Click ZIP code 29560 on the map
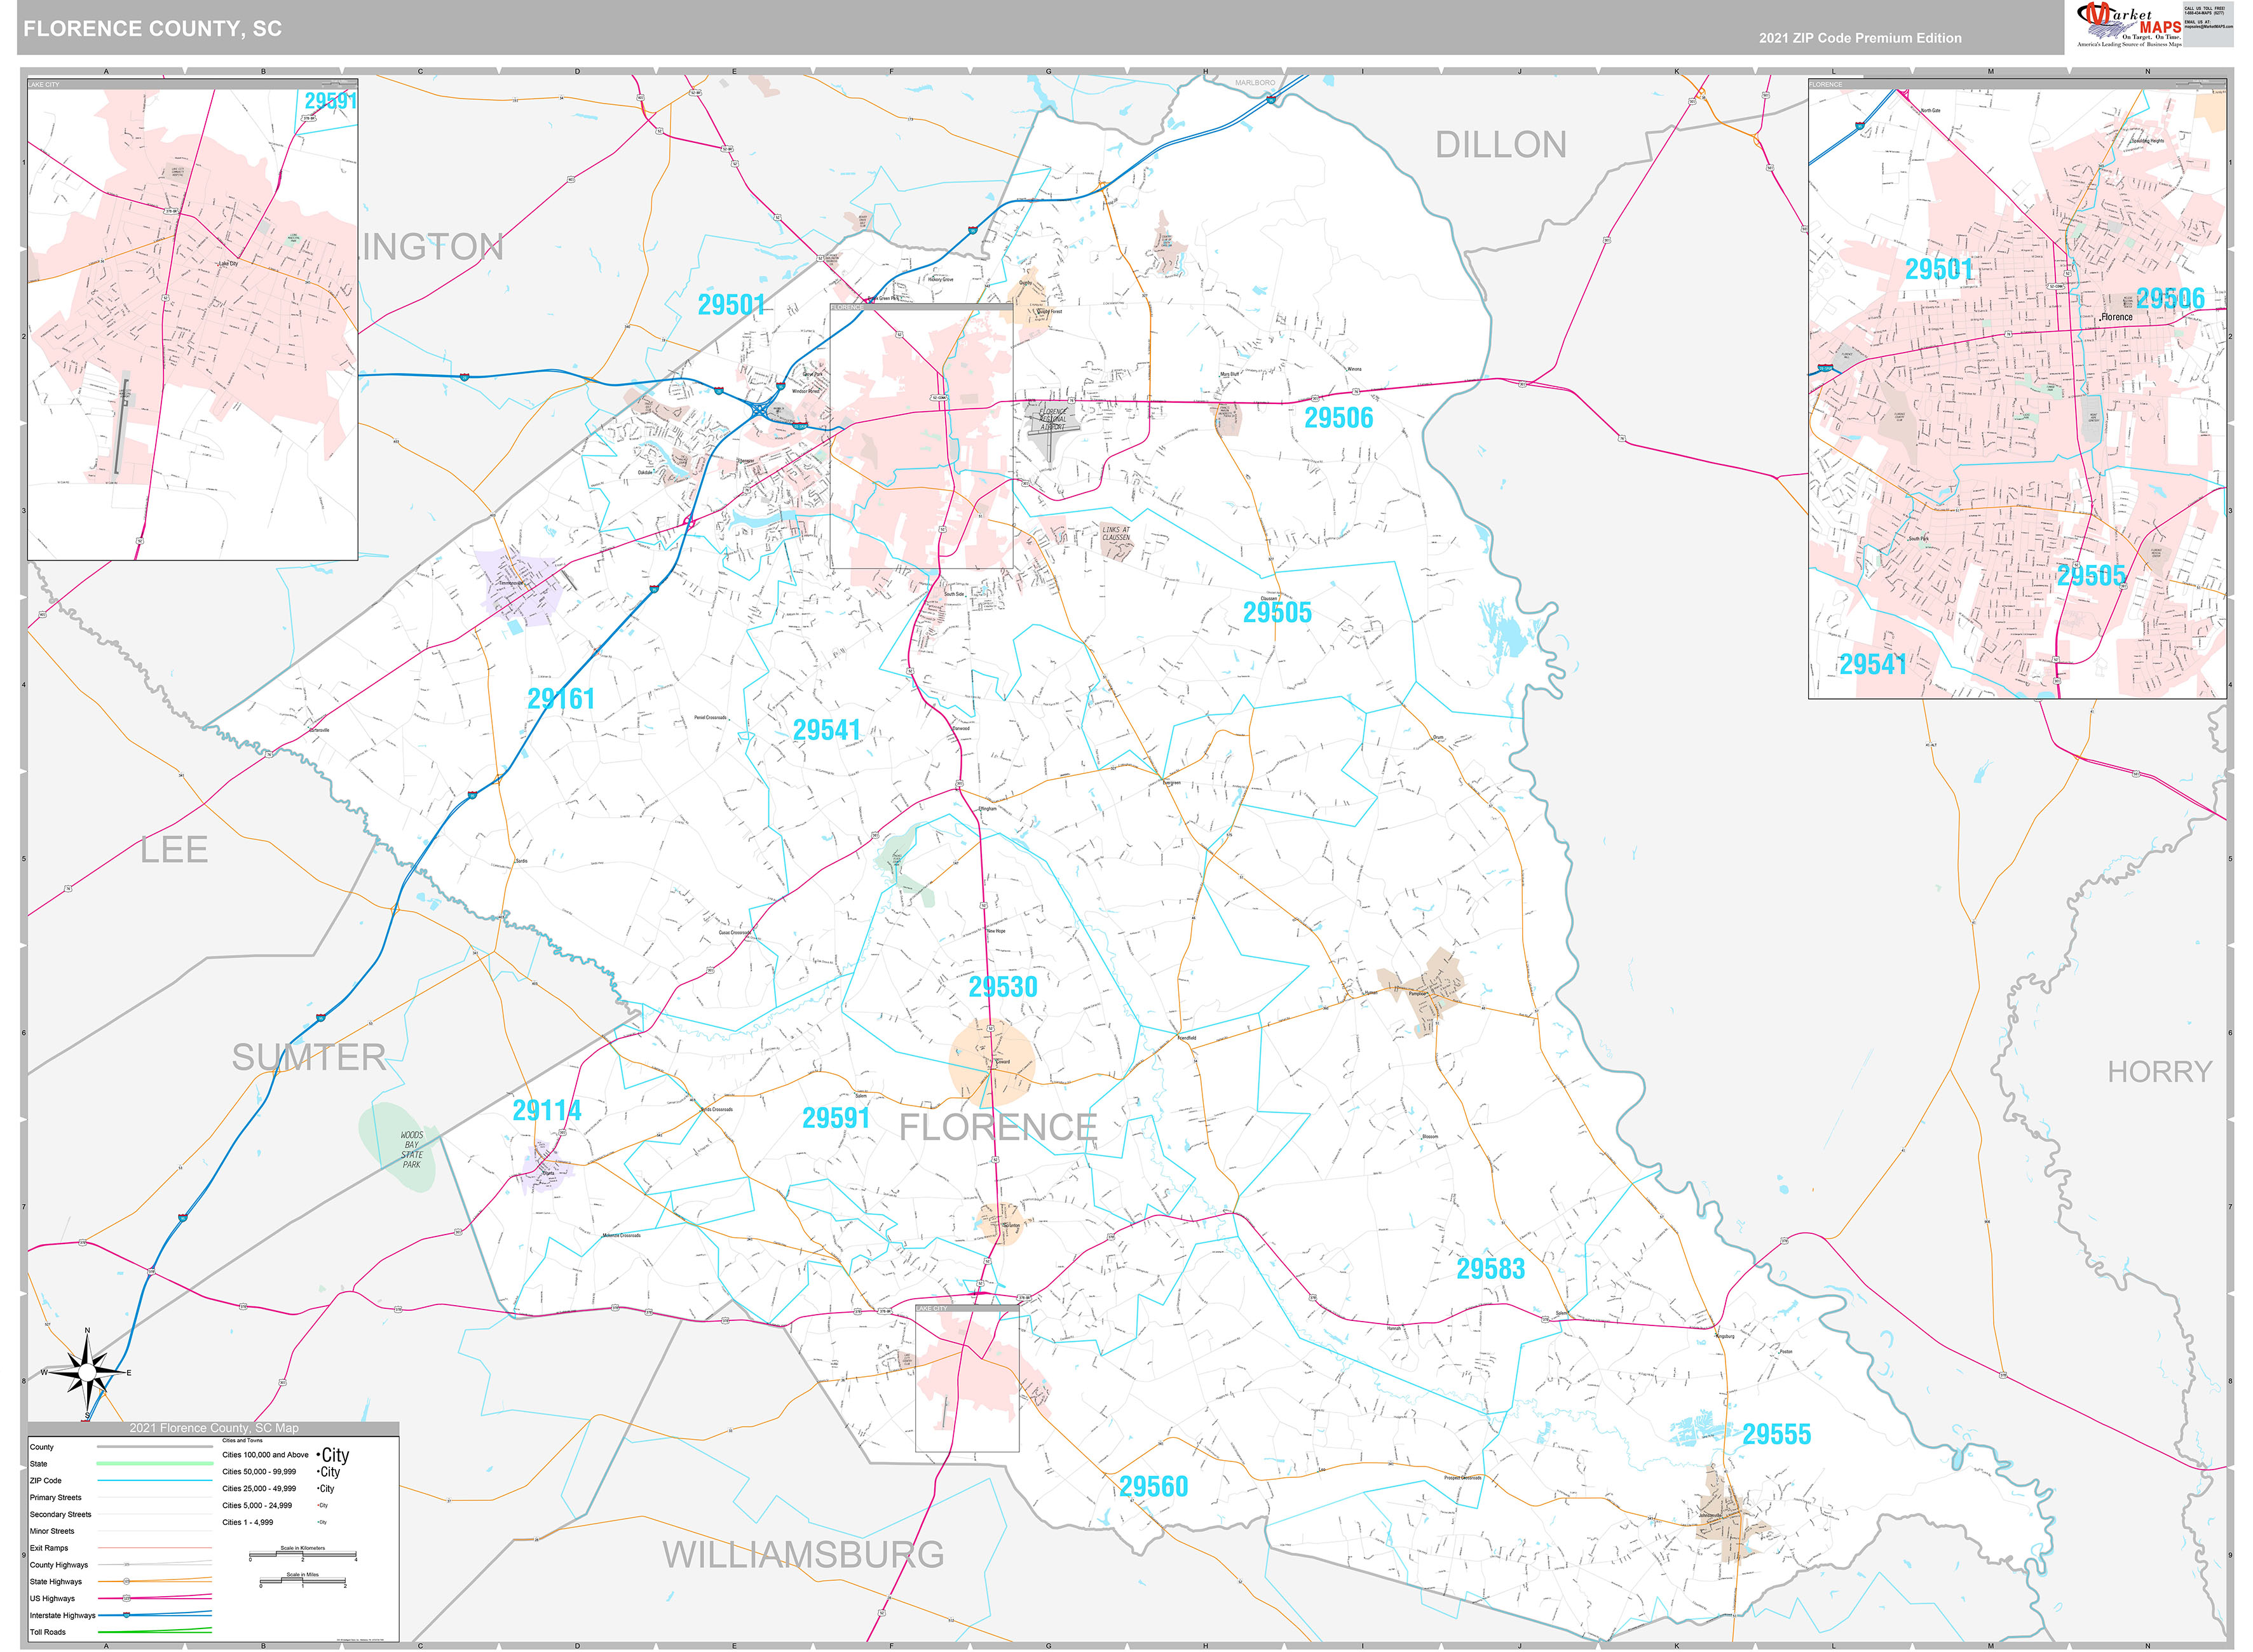Image resolution: width=2253 pixels, height=1652 pixels. (x=1154, y=1487)
